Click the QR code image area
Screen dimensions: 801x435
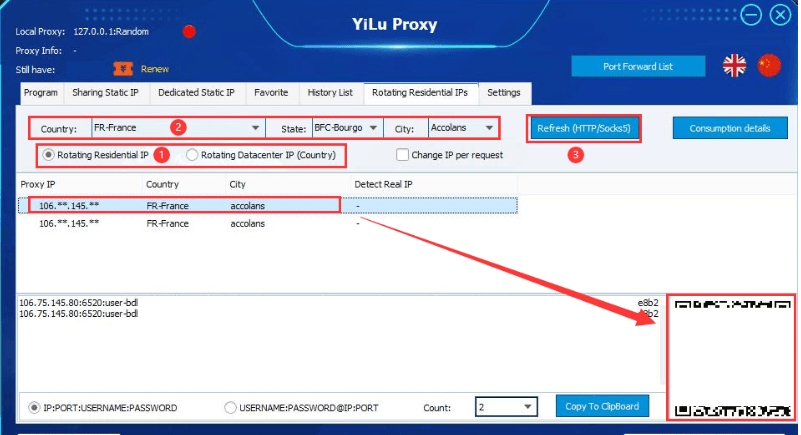[x=732, y=357]
